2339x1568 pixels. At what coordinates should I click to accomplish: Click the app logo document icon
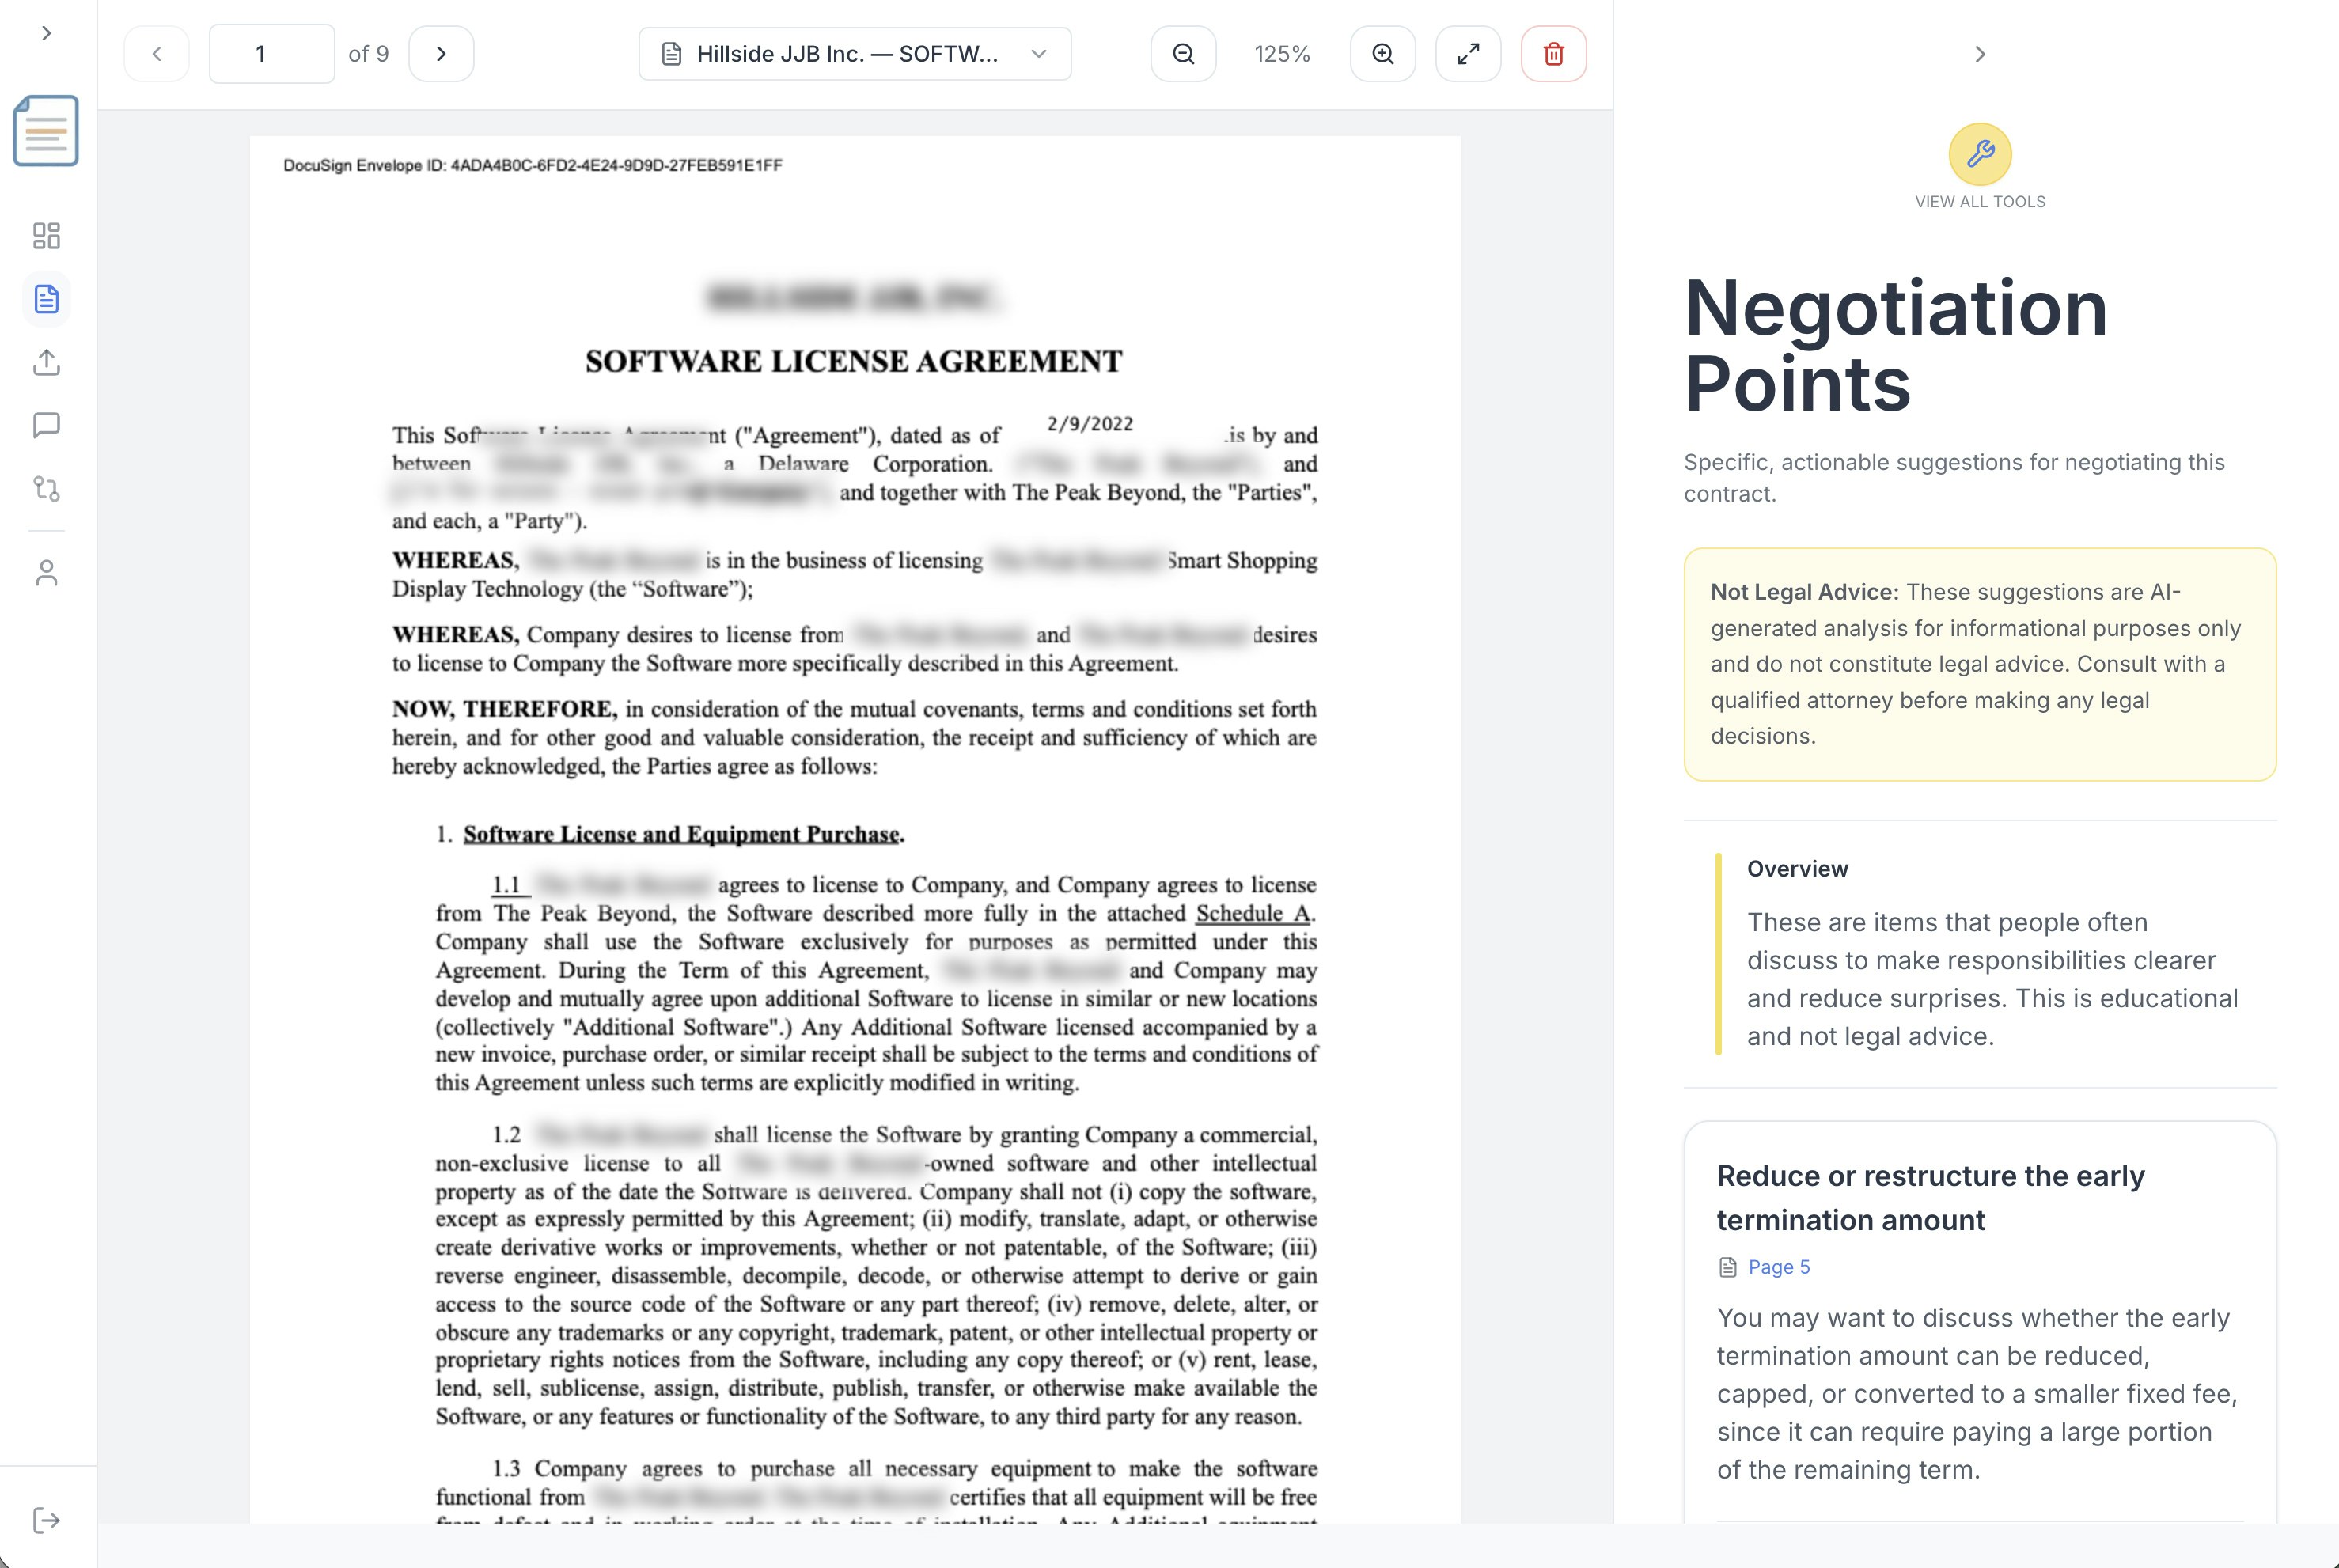pyautogui.click(x=46, y=131)
